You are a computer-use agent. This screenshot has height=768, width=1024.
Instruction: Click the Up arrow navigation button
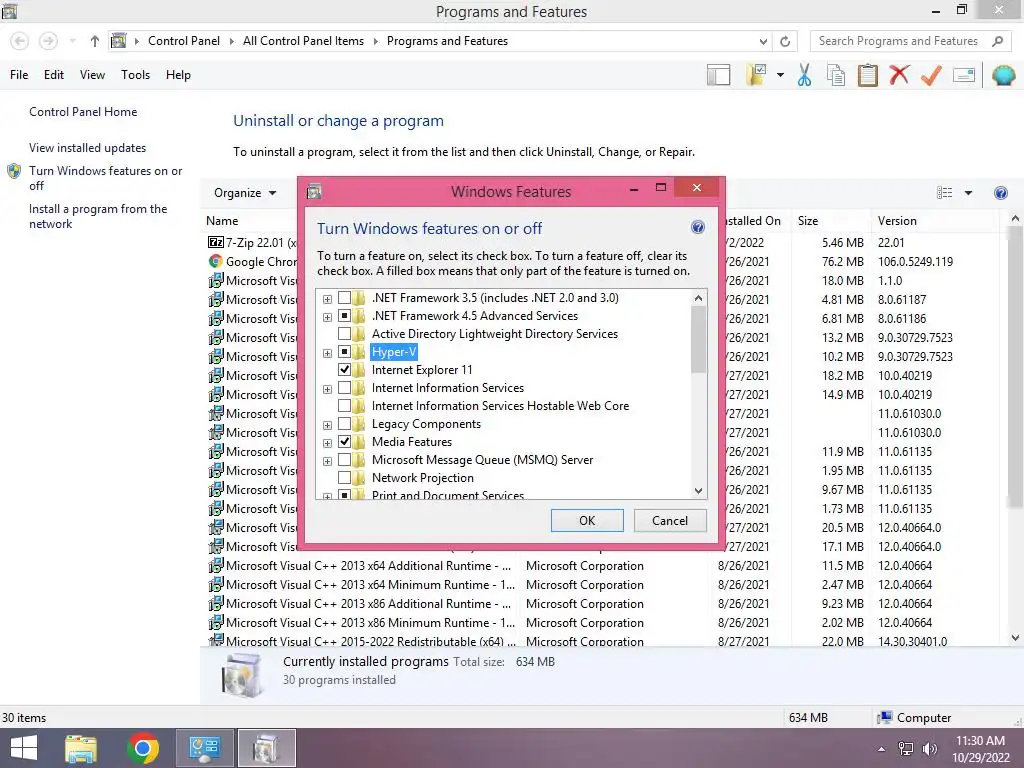coord(95,41)
